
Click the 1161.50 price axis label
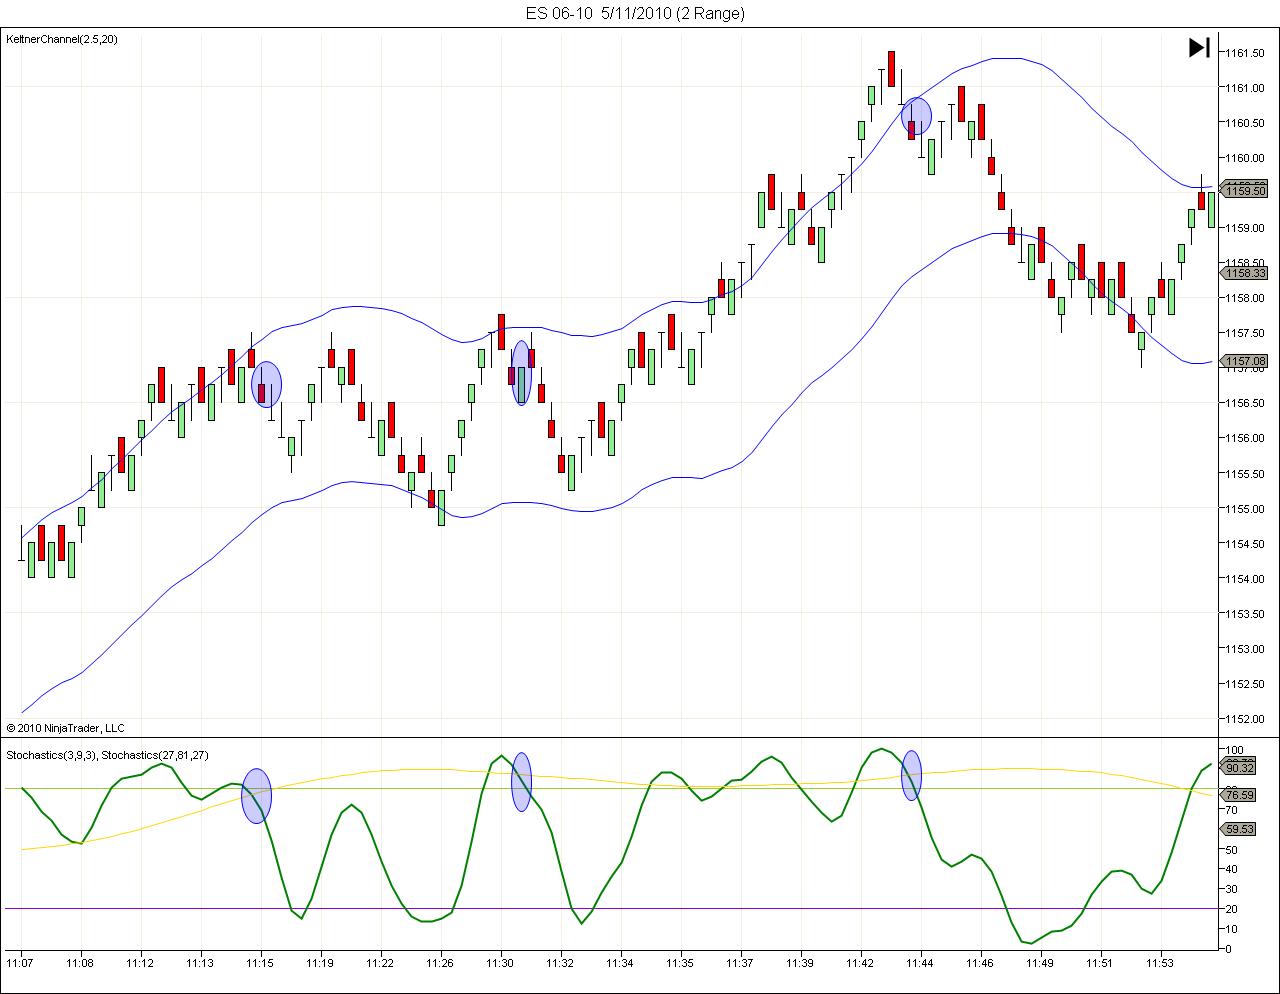[1244, 52]
